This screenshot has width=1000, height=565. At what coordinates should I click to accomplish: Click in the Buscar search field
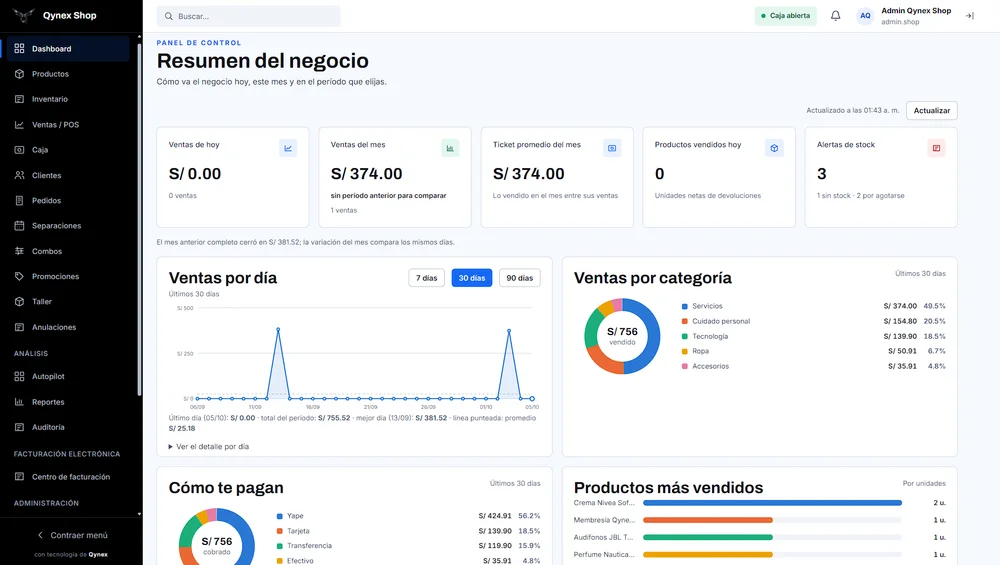pos(249,16)
